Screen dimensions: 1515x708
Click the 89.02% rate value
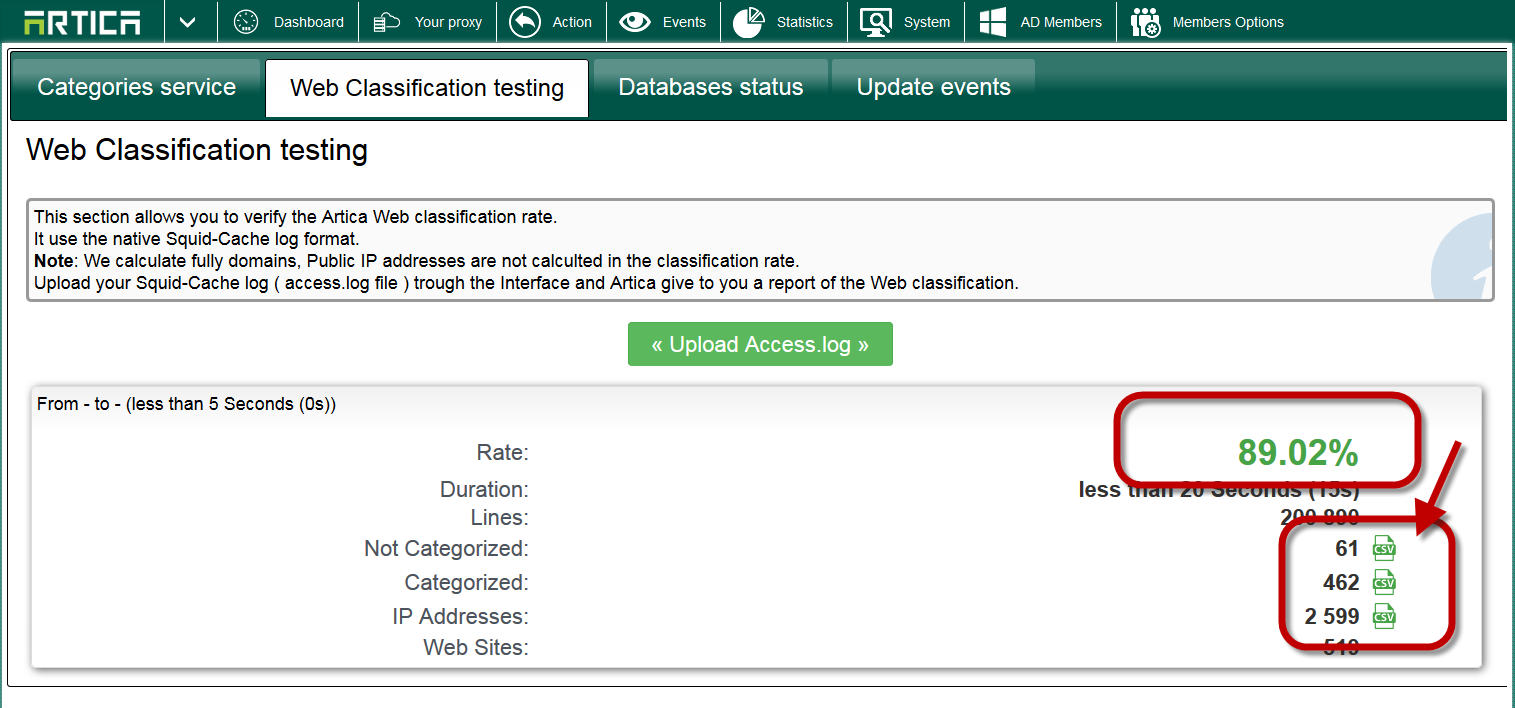(x=1298, y=453)
